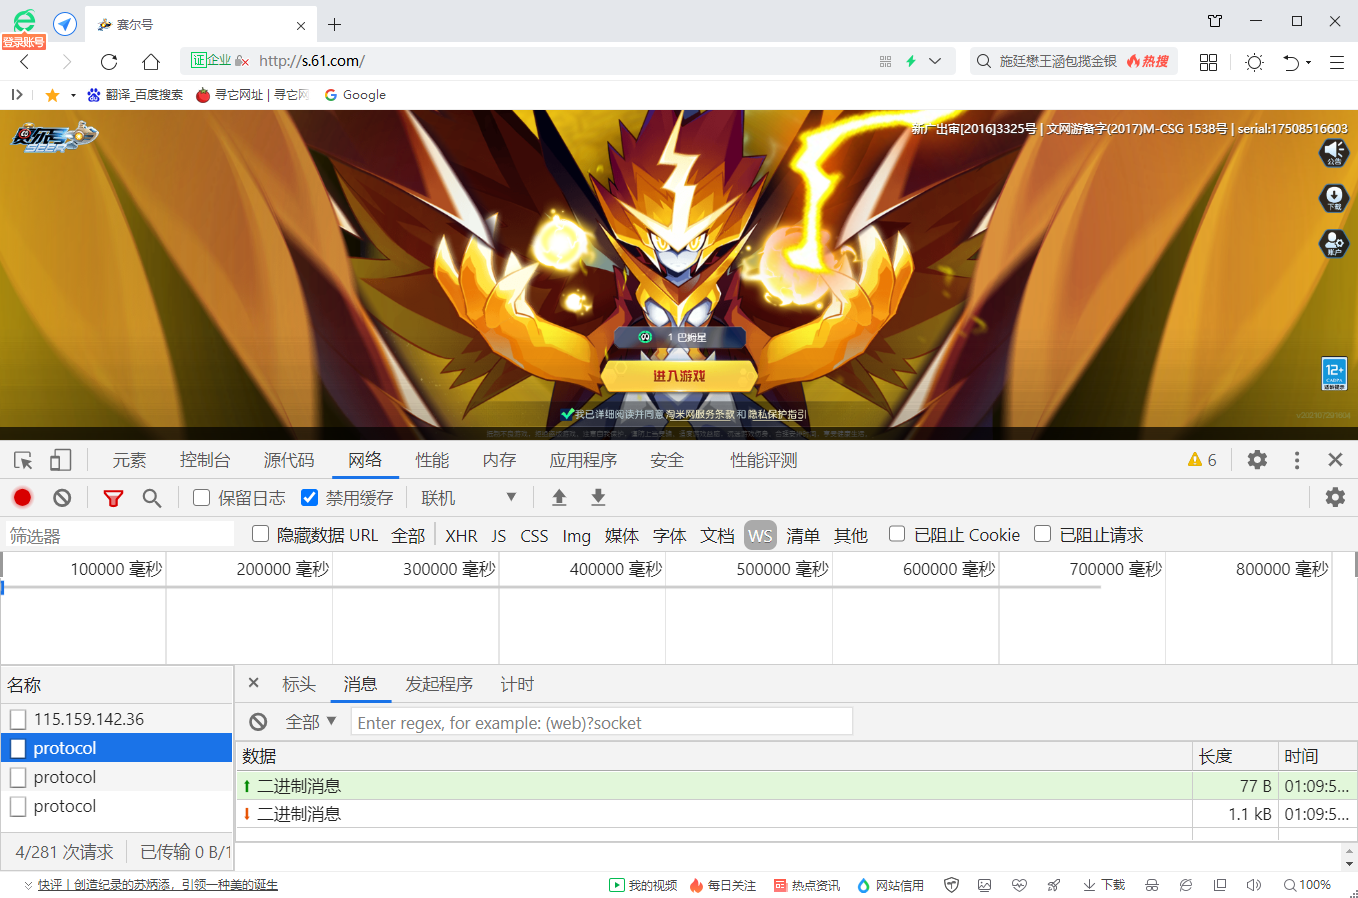Switch to the 计时 tab
The width and height of the screenshot is (1358, 898).
click(x=517, y=684)
